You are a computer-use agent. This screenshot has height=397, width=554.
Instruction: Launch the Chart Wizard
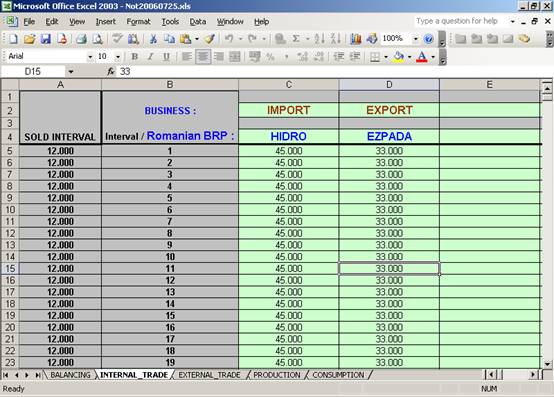356,39
